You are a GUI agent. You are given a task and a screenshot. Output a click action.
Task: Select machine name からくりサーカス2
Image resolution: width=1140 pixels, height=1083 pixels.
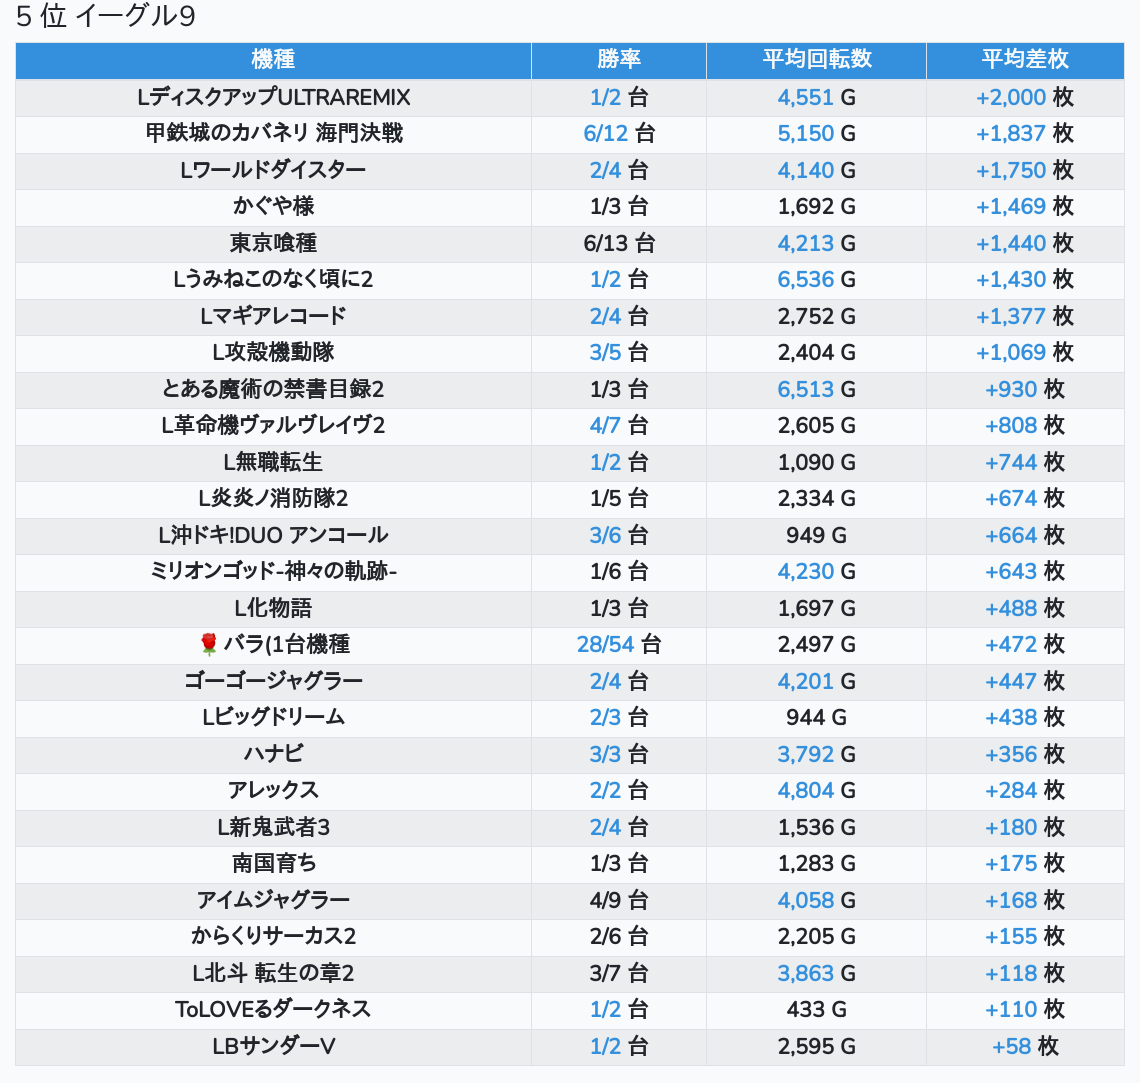coord(273,936)
